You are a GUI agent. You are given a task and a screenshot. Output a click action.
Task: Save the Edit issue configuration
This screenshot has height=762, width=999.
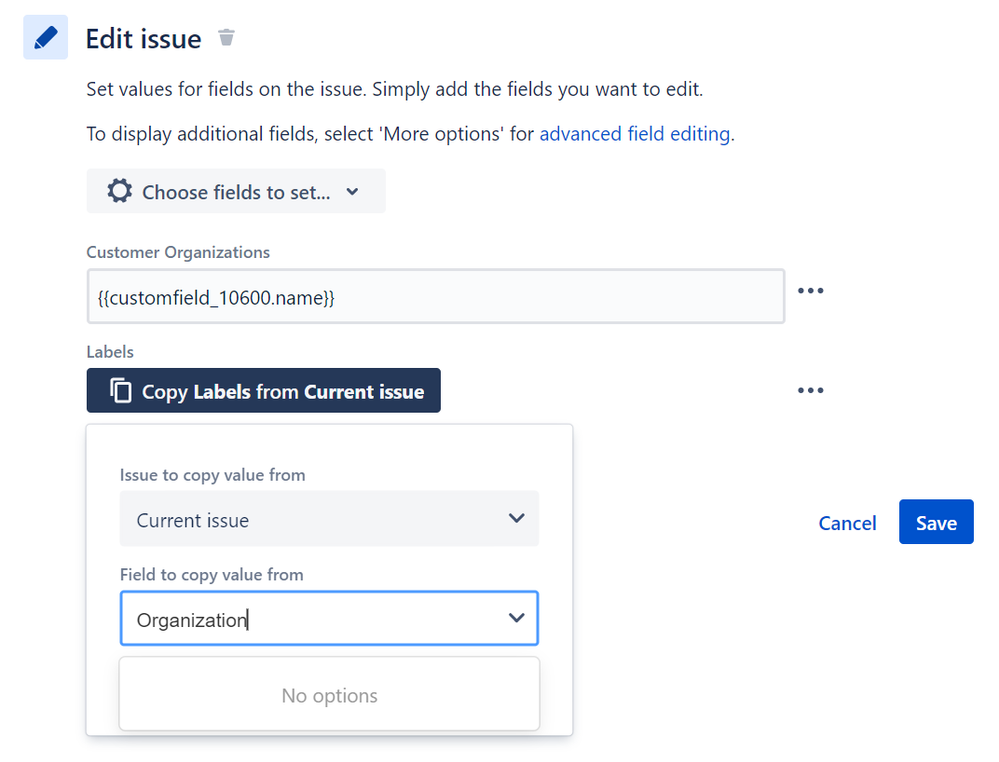tap(935, 523)
